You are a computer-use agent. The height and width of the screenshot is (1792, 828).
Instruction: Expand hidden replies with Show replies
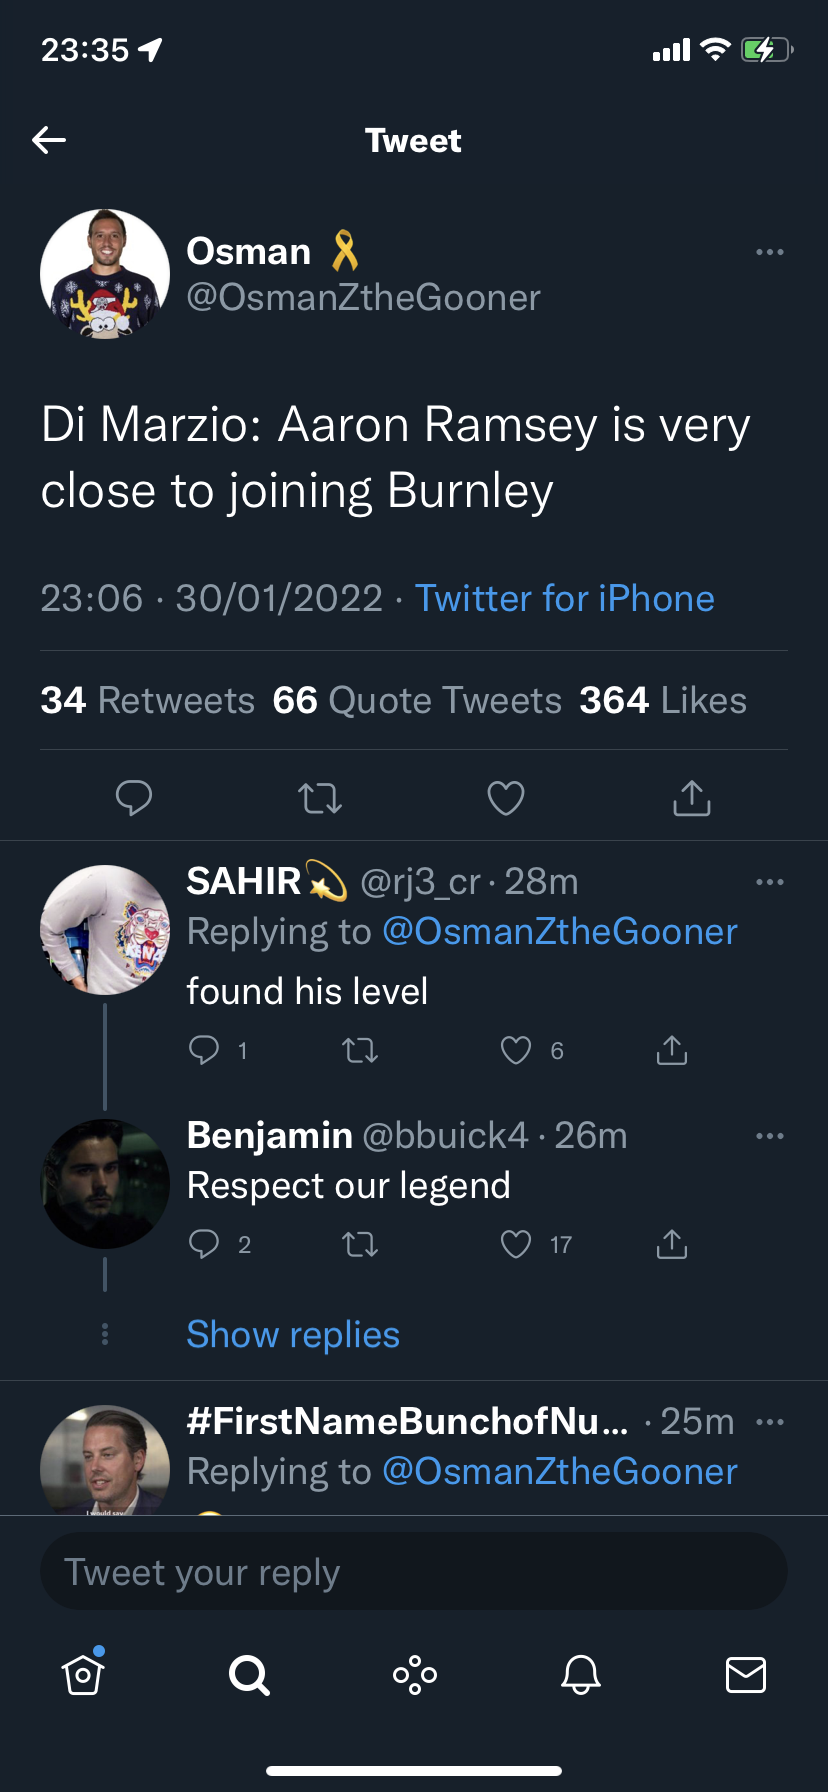point(293,1335)
